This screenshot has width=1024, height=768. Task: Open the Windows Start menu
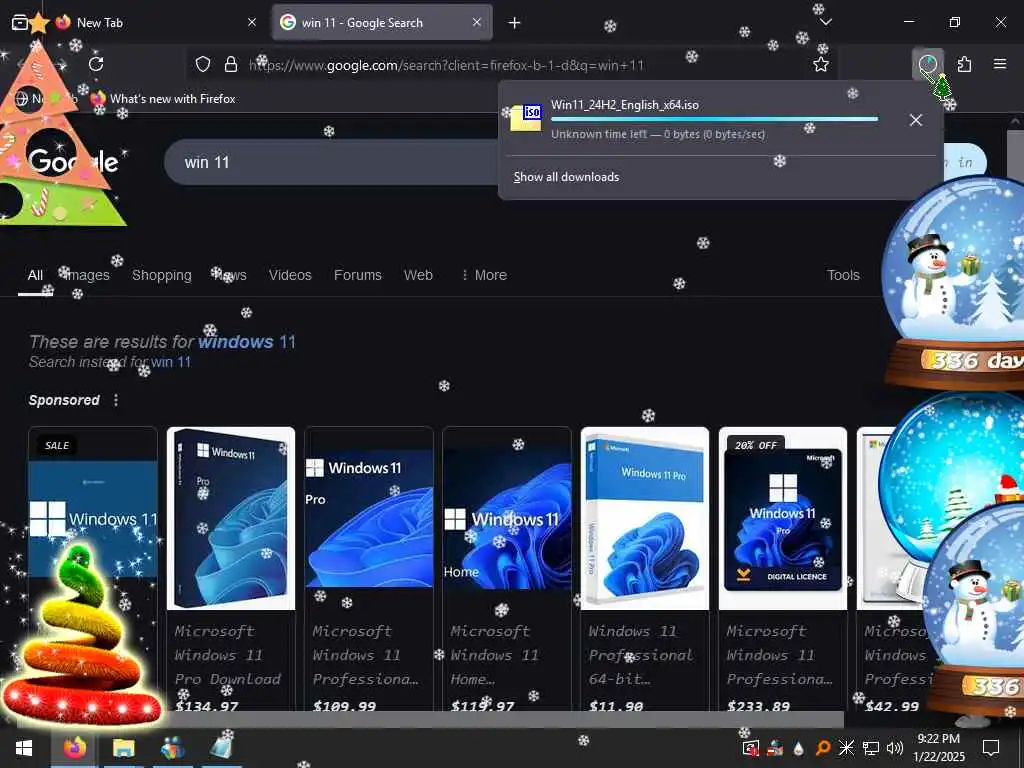tap(24, 748)
